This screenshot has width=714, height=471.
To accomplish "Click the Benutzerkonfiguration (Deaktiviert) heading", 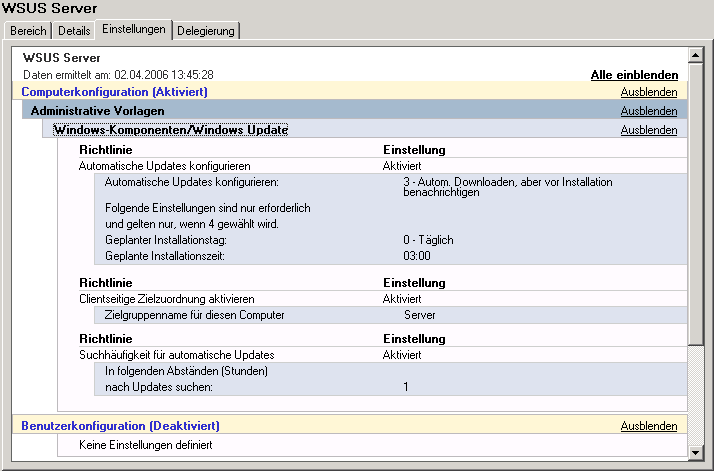I will (120, 426).
